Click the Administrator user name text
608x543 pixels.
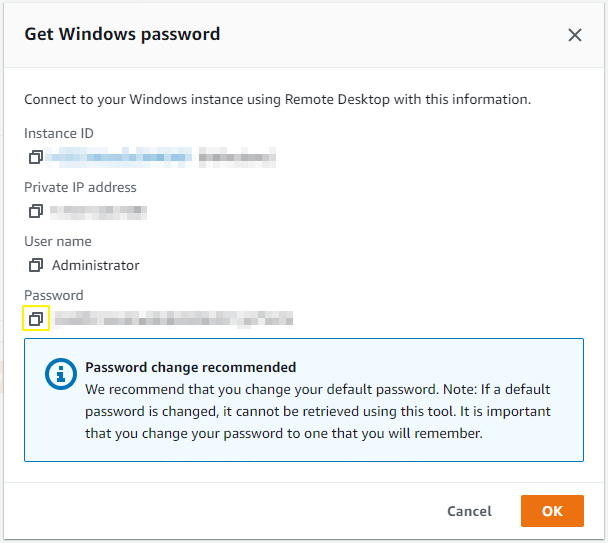point(96,265)
